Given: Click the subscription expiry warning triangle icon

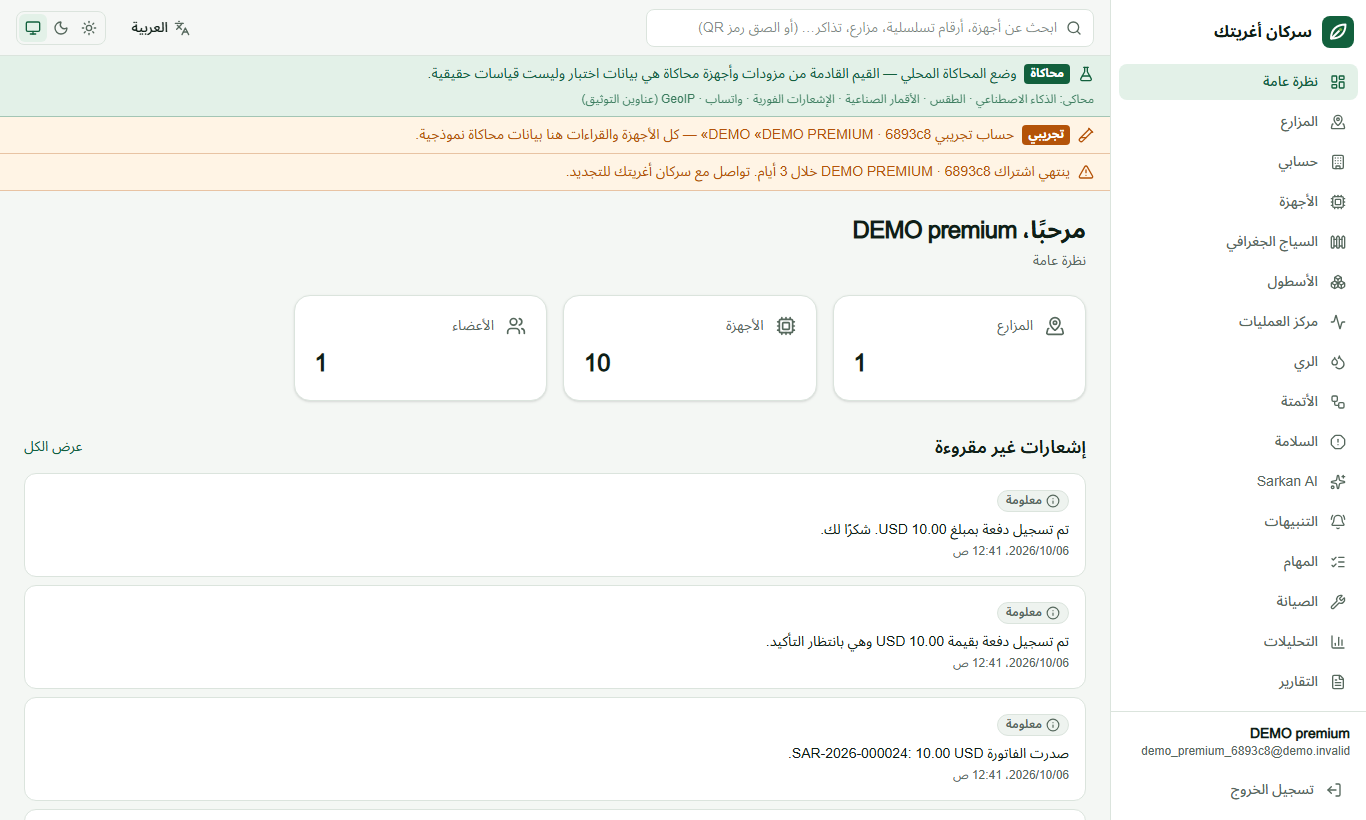Looking at the screenshot, I should [1086, 172].
